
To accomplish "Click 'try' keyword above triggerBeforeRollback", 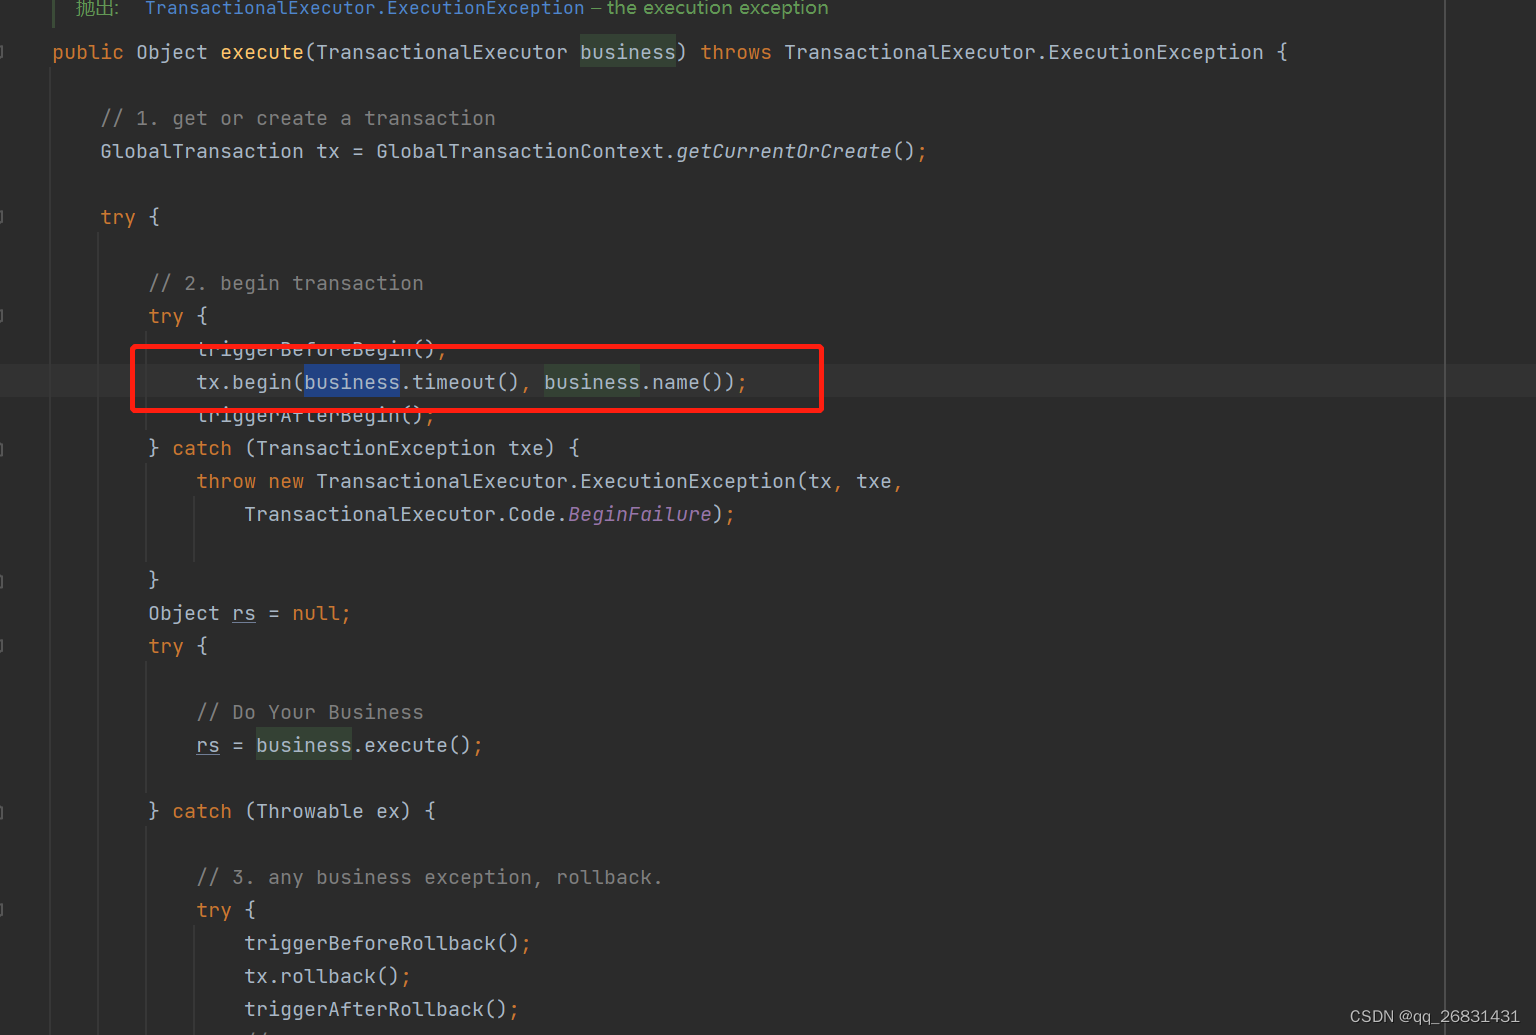I will [x=214, y=910].
